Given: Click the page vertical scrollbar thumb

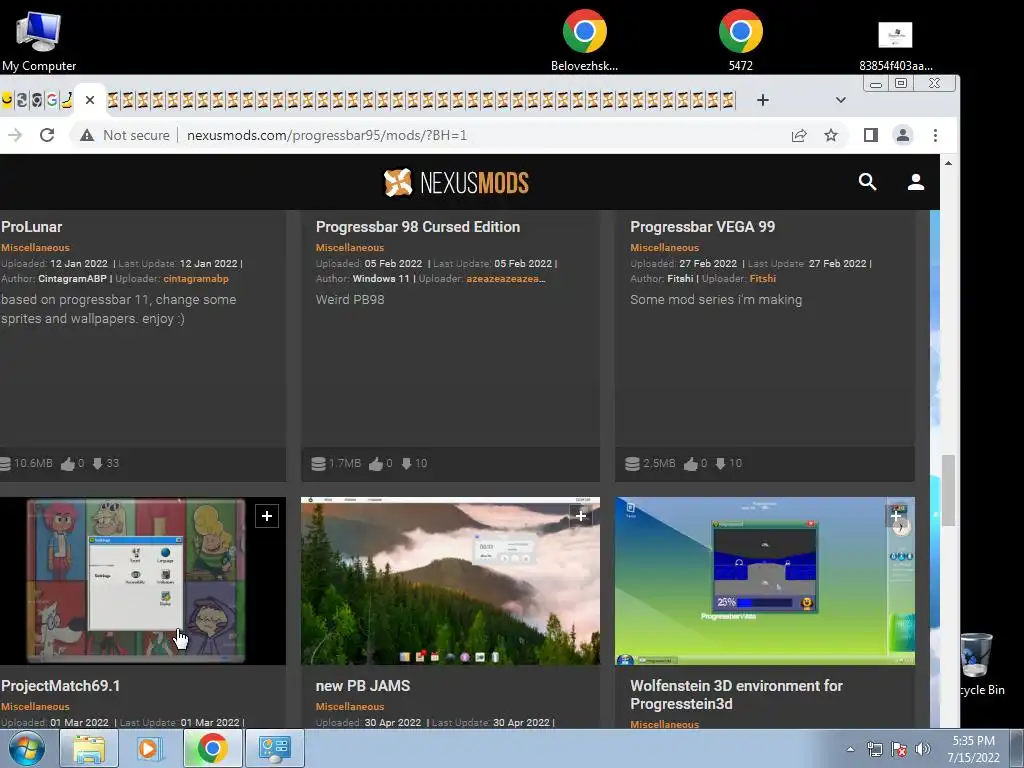Looking at the screenshot, I should pyautogui.click(x=948, y=490).
